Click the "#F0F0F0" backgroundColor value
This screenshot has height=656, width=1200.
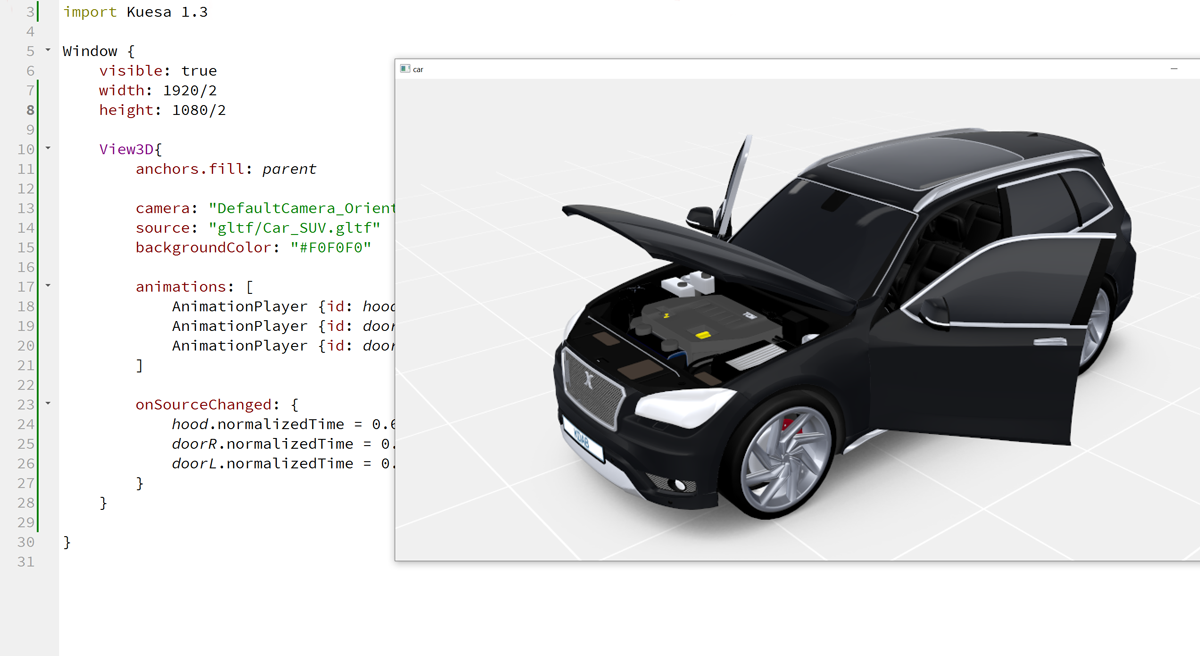[331, 247]
